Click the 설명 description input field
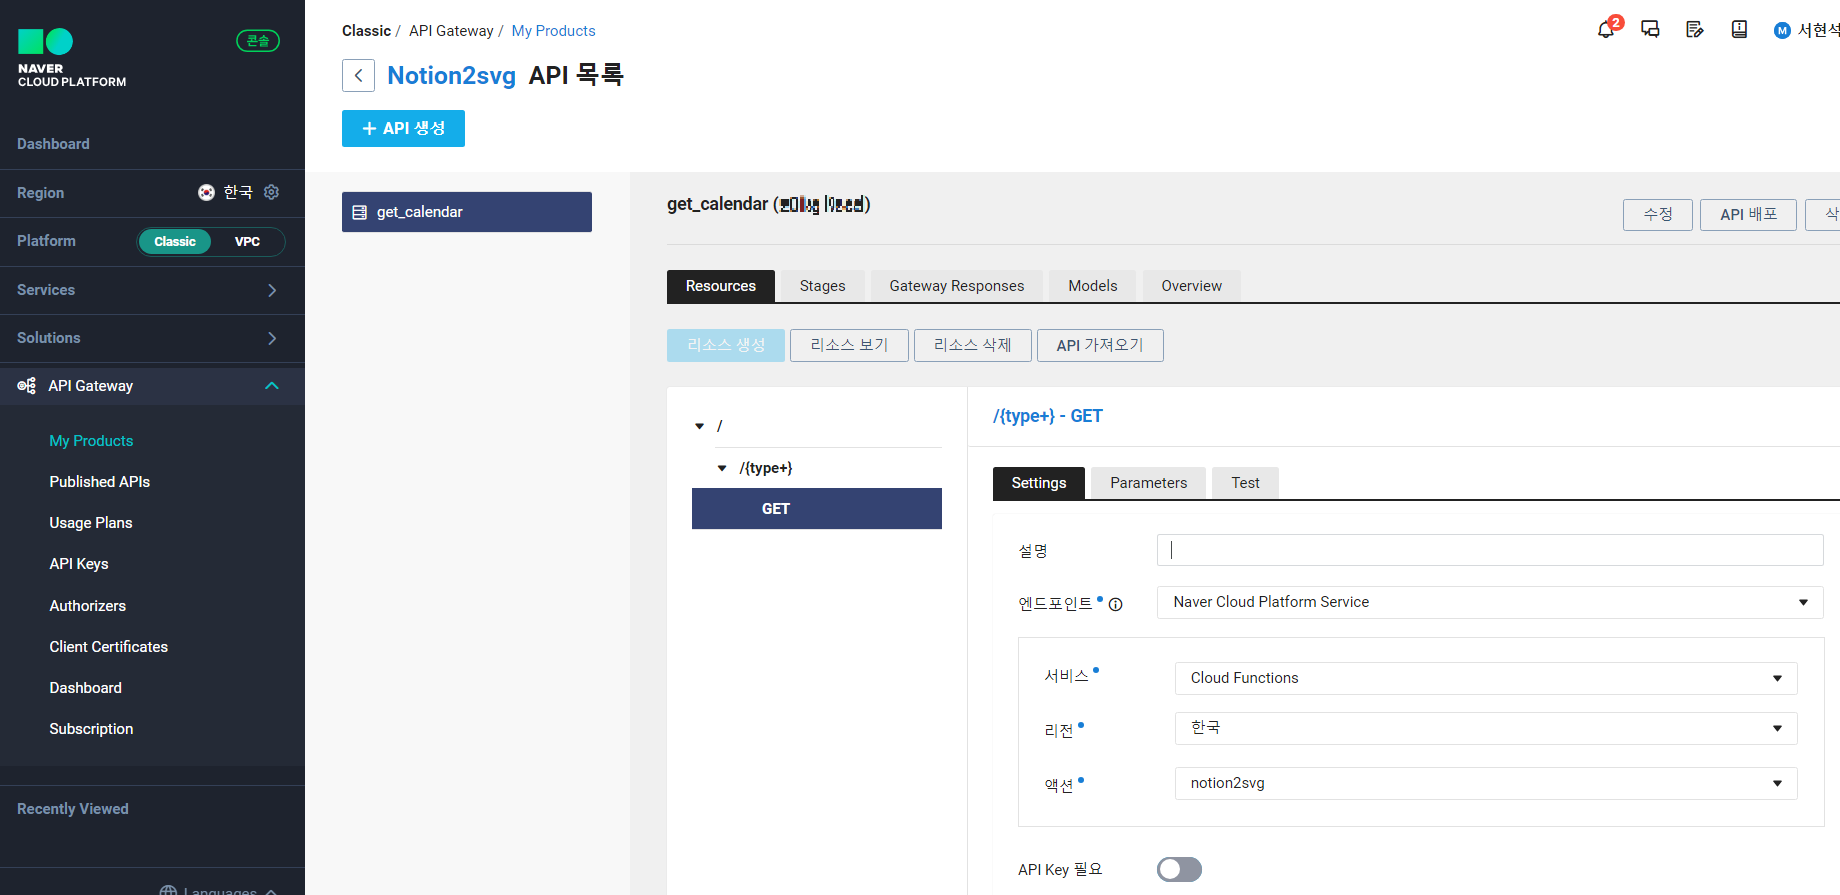1840x895 pixels. click(1490, 550)
